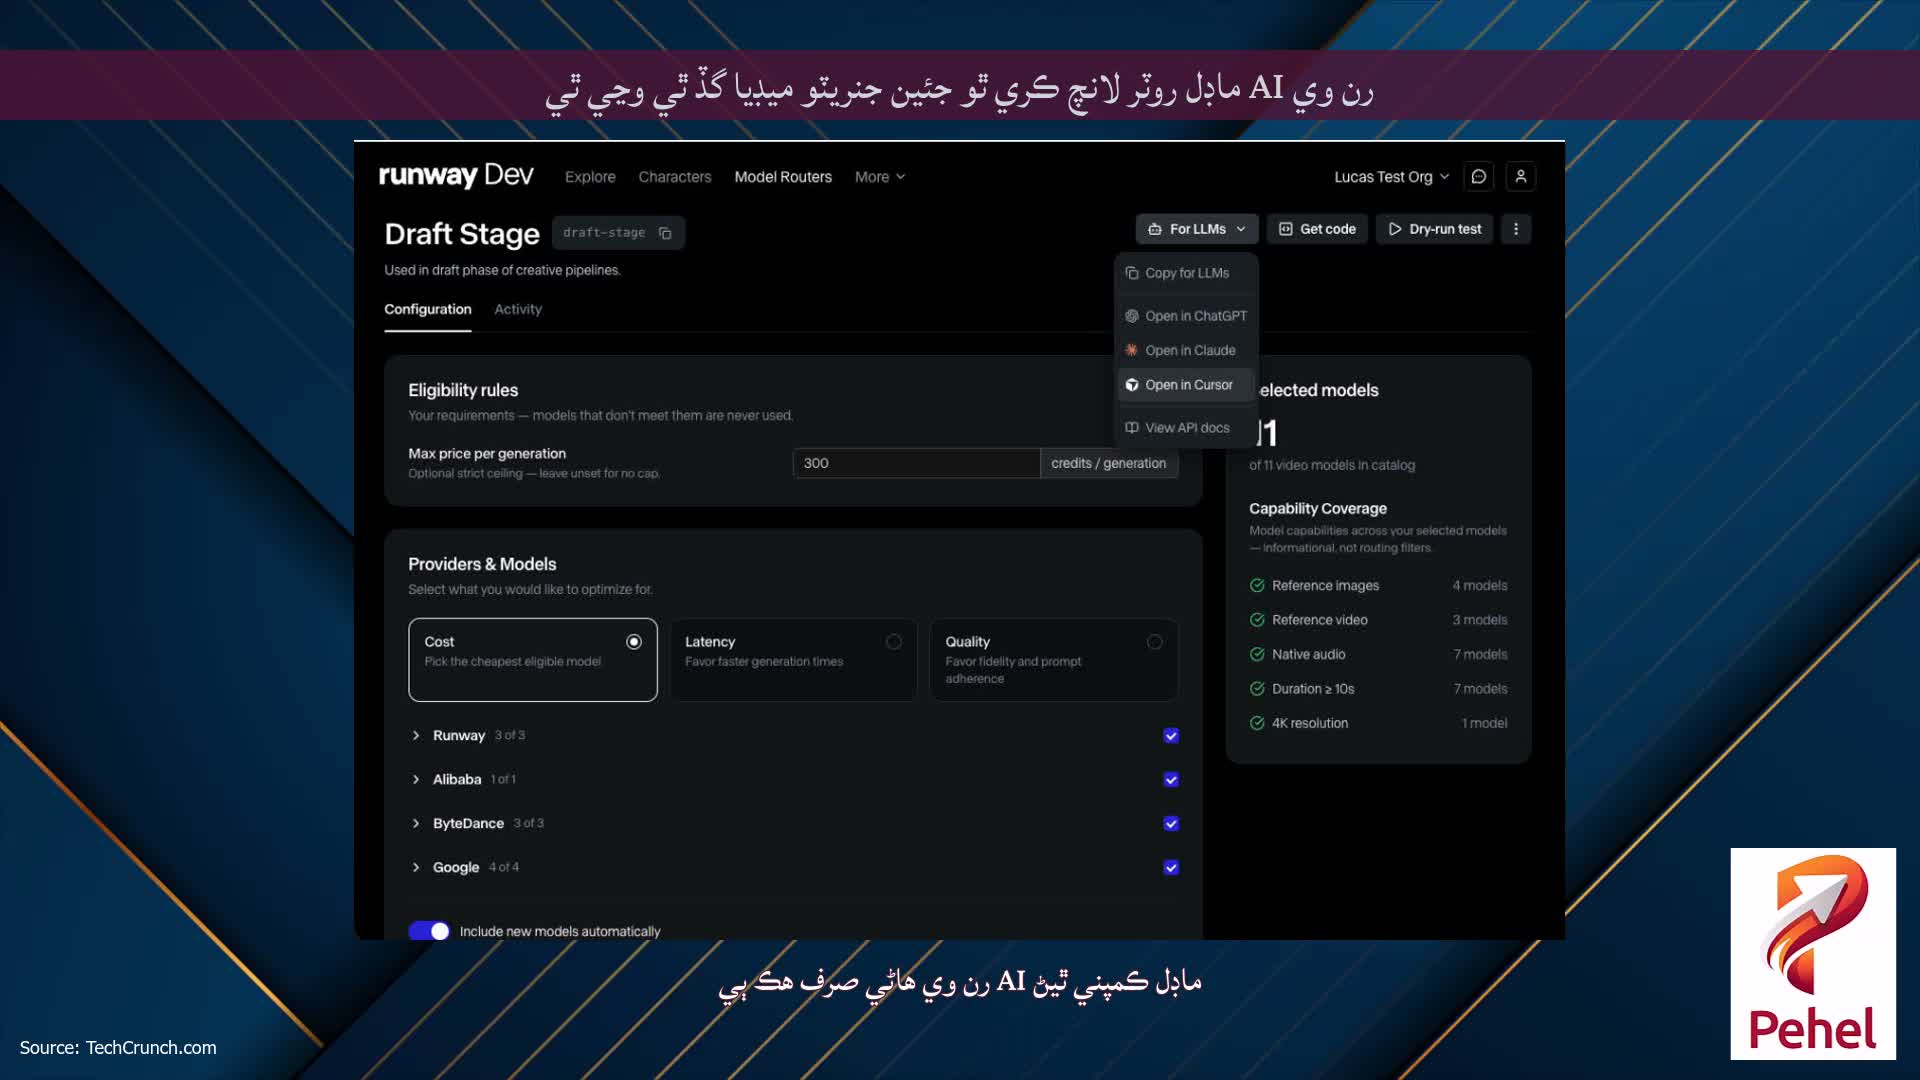Click the Cursor icon in menu
1920x1080 pixels.
[1132, 385]
